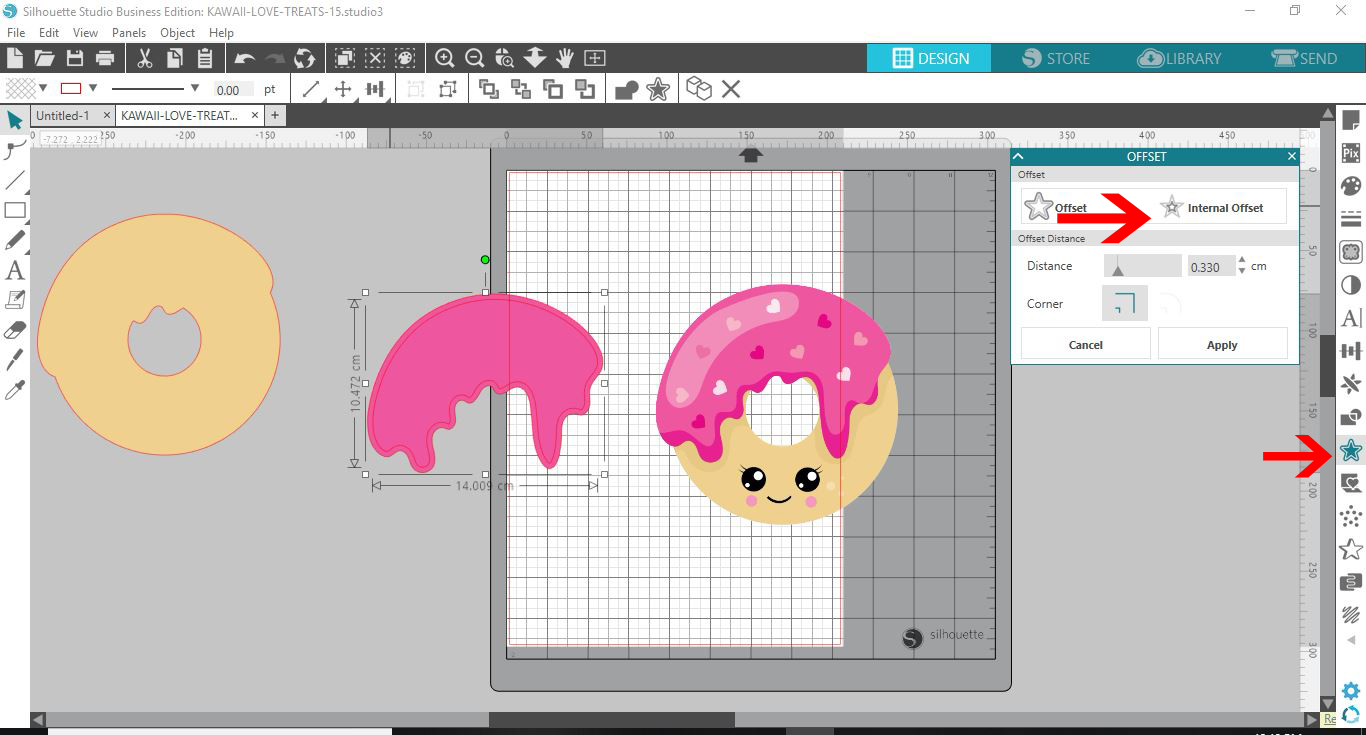Choose the Rectangle drawing tool

(15, 210)
